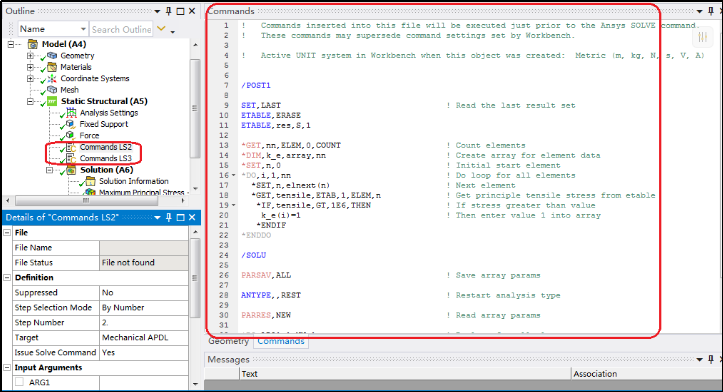The image size is (723, 392).
Task: Open the Outline panel options arrow
Action: 157,11
